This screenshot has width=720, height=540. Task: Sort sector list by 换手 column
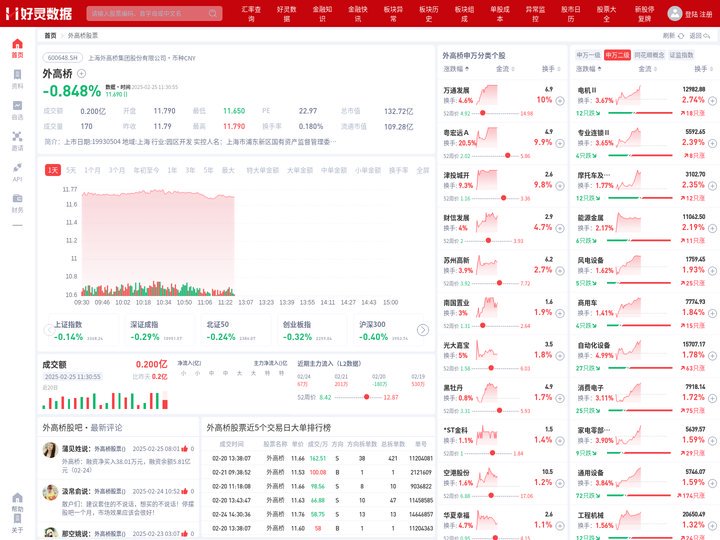tap(703, 69)
